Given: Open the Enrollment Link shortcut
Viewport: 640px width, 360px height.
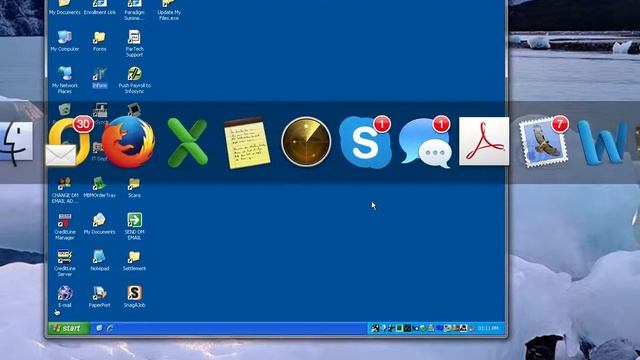Looking at the screenshot, I should 100,7.
